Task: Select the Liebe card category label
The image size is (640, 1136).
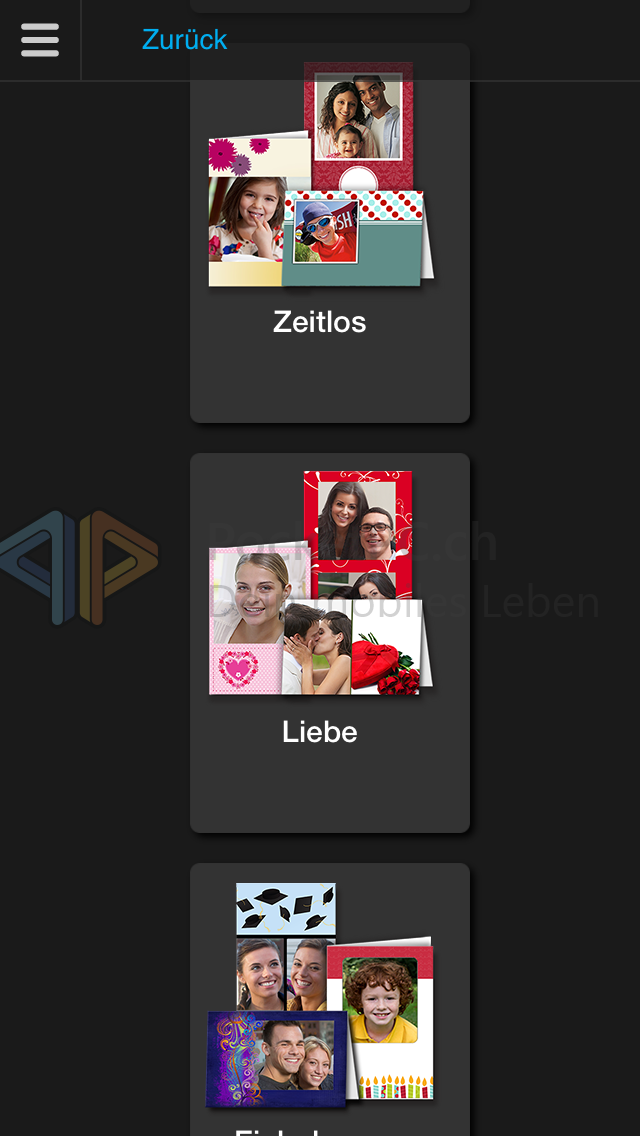Action: coord(320,732)
